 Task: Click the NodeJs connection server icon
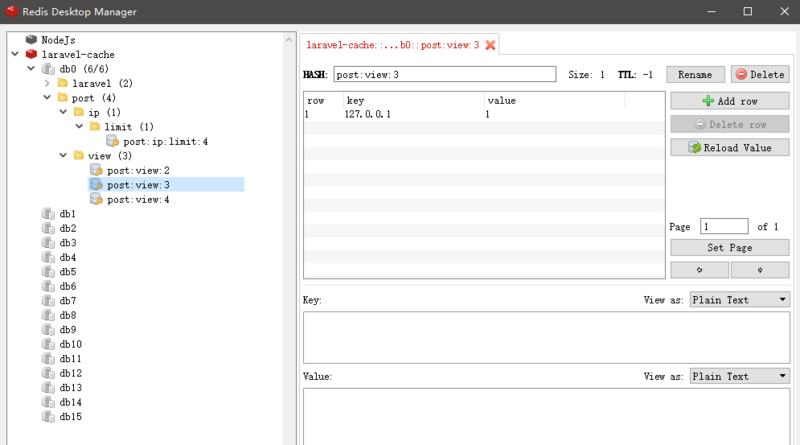pyautogui.click(x=32, y=39)
